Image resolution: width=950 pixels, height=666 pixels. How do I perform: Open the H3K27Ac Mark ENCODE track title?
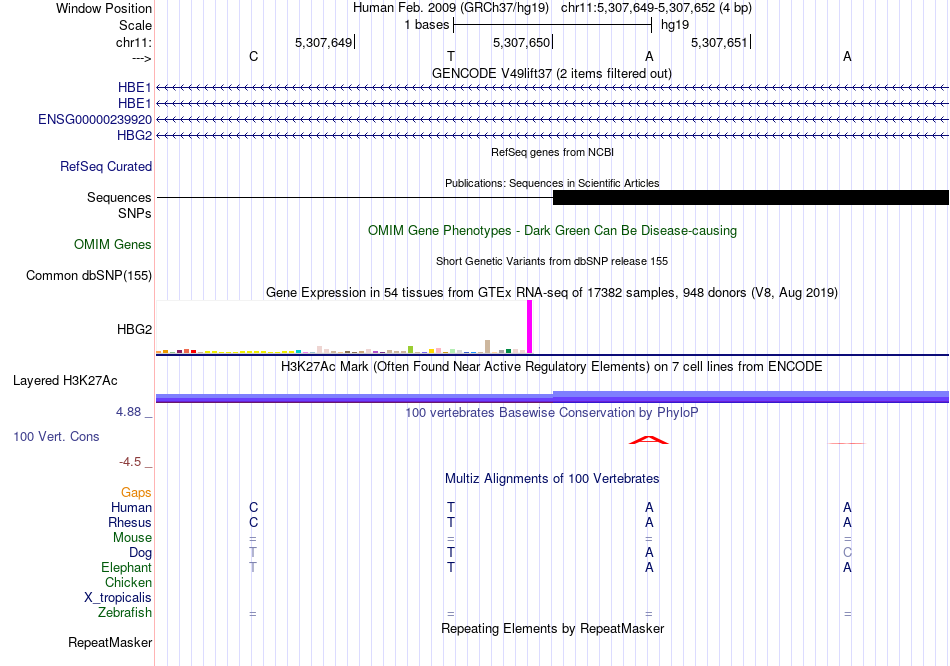coord(551,367)
